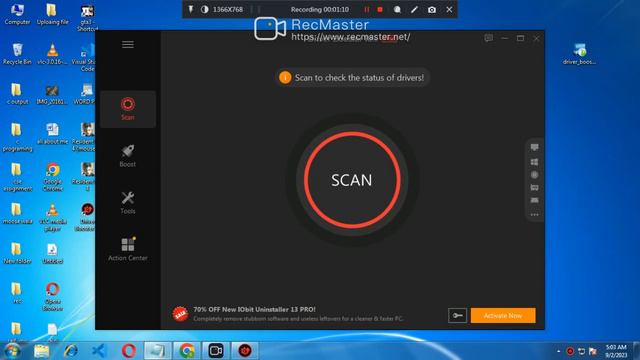Click the fourth device icon in right panel
This screenshot has height=360, width=640.
point(534,187)
